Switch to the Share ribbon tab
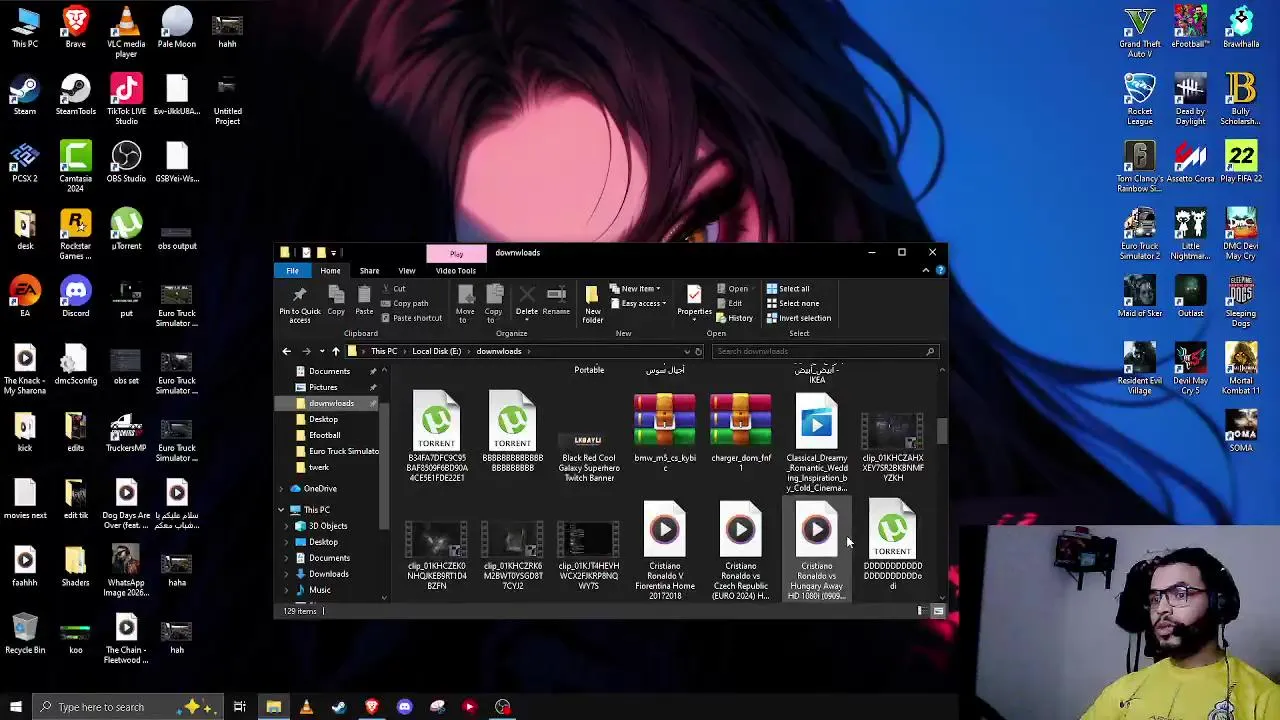 pyautogui.click(x=369, y=271)
